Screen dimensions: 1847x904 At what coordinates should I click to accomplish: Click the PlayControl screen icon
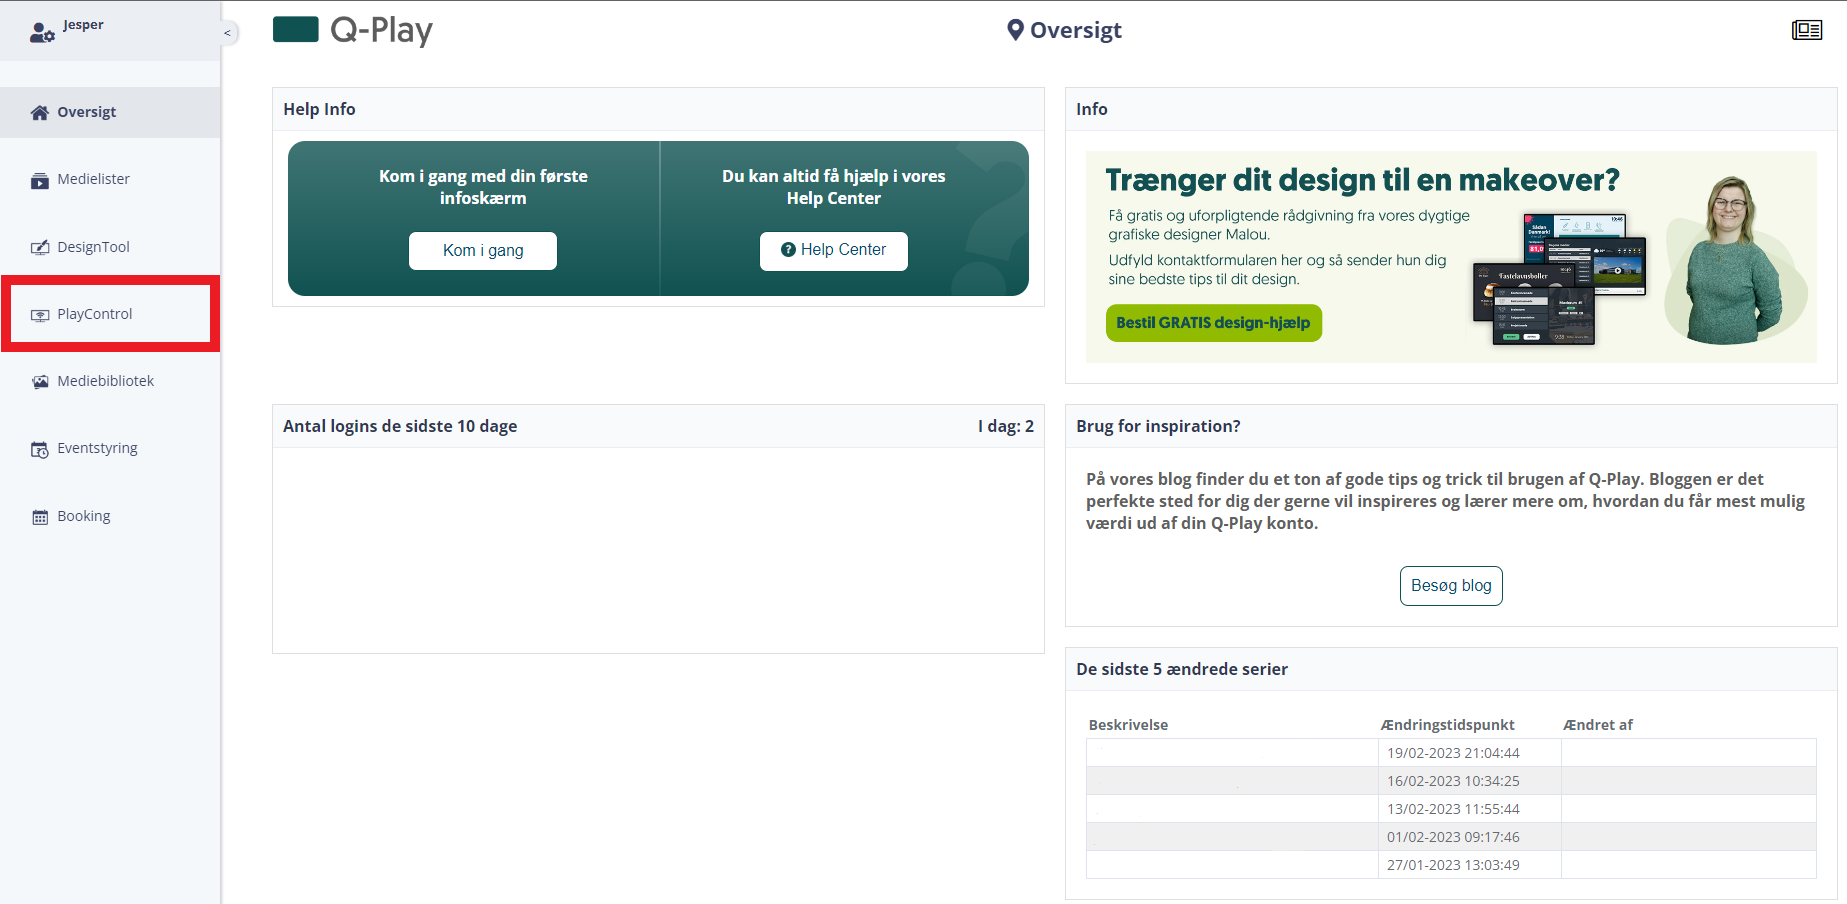(40, 315)
